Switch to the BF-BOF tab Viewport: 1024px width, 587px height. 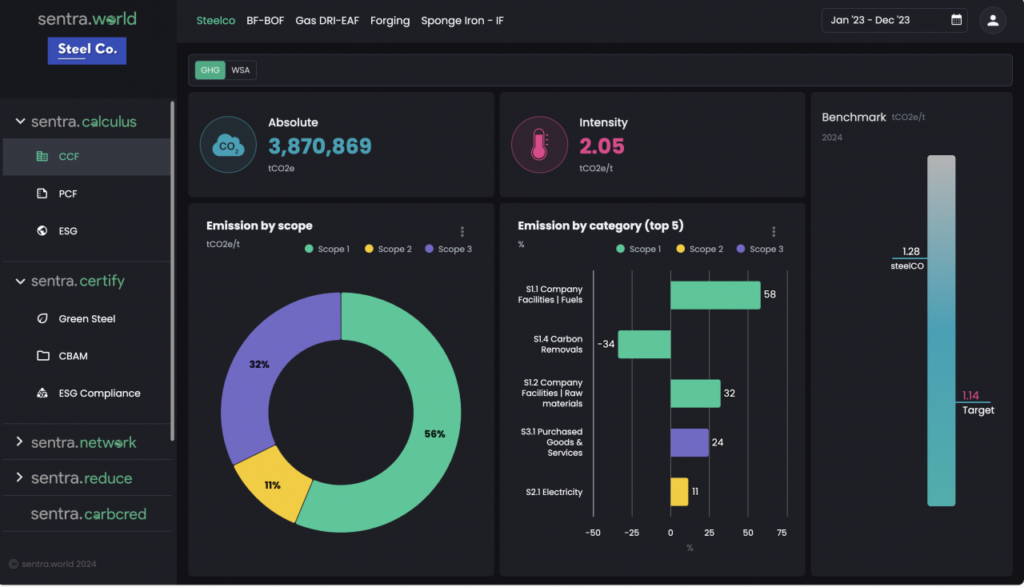click(x=264, y=20)
